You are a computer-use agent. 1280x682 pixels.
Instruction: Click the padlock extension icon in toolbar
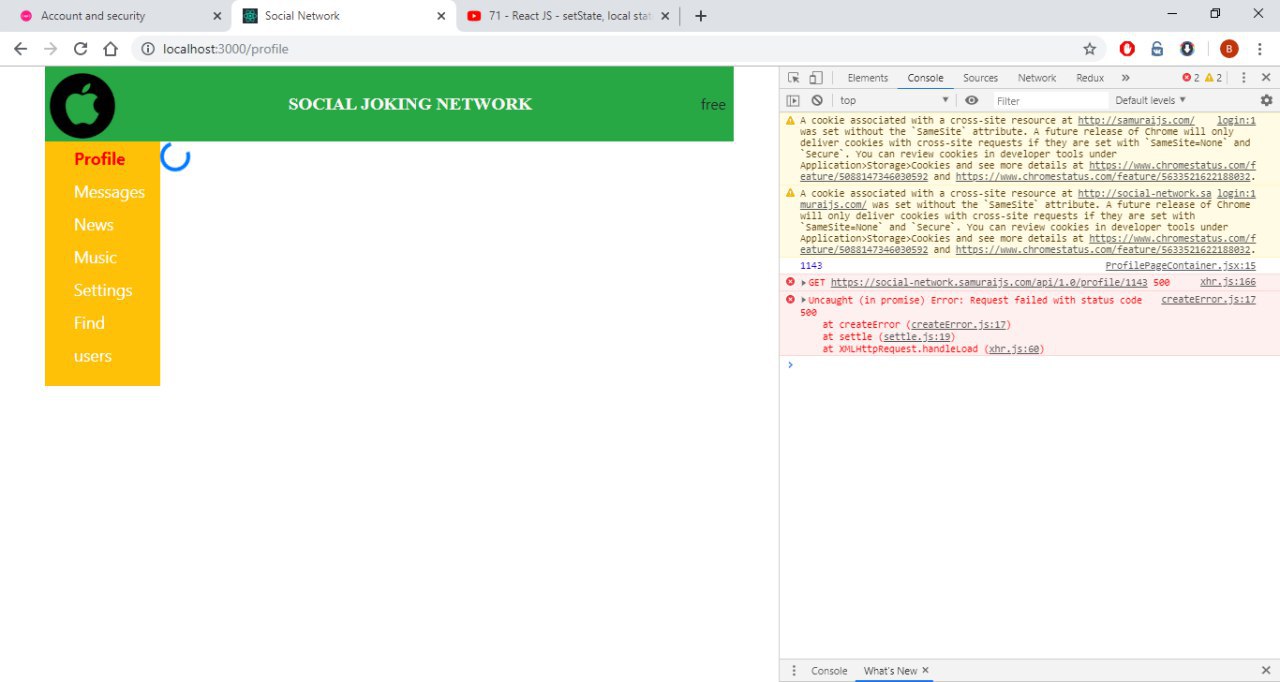1157,49
